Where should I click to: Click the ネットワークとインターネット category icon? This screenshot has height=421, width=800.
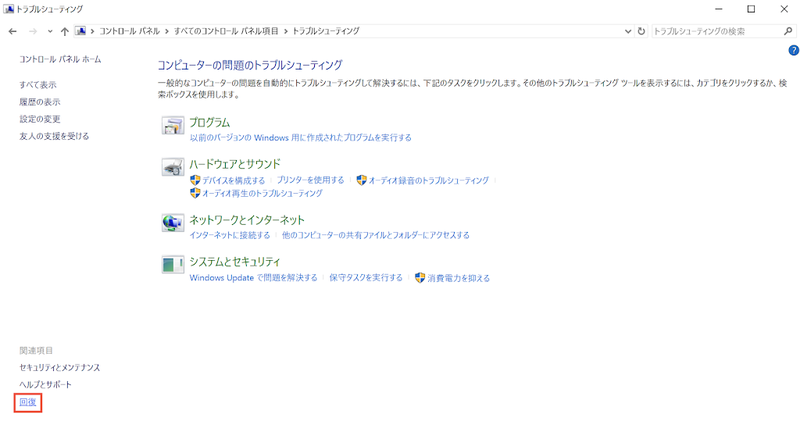pyautogui.click(x=174, y=223)
